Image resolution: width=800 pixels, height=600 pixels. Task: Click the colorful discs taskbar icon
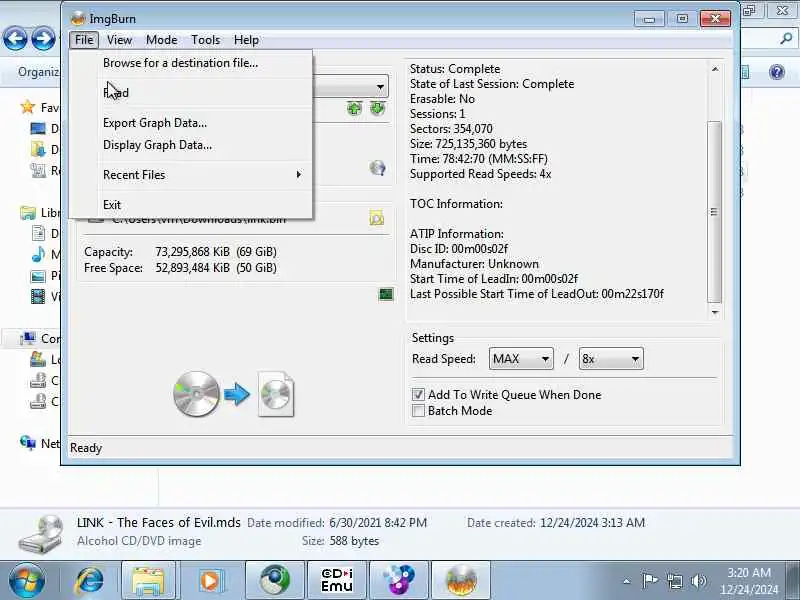tap(399, 581)
